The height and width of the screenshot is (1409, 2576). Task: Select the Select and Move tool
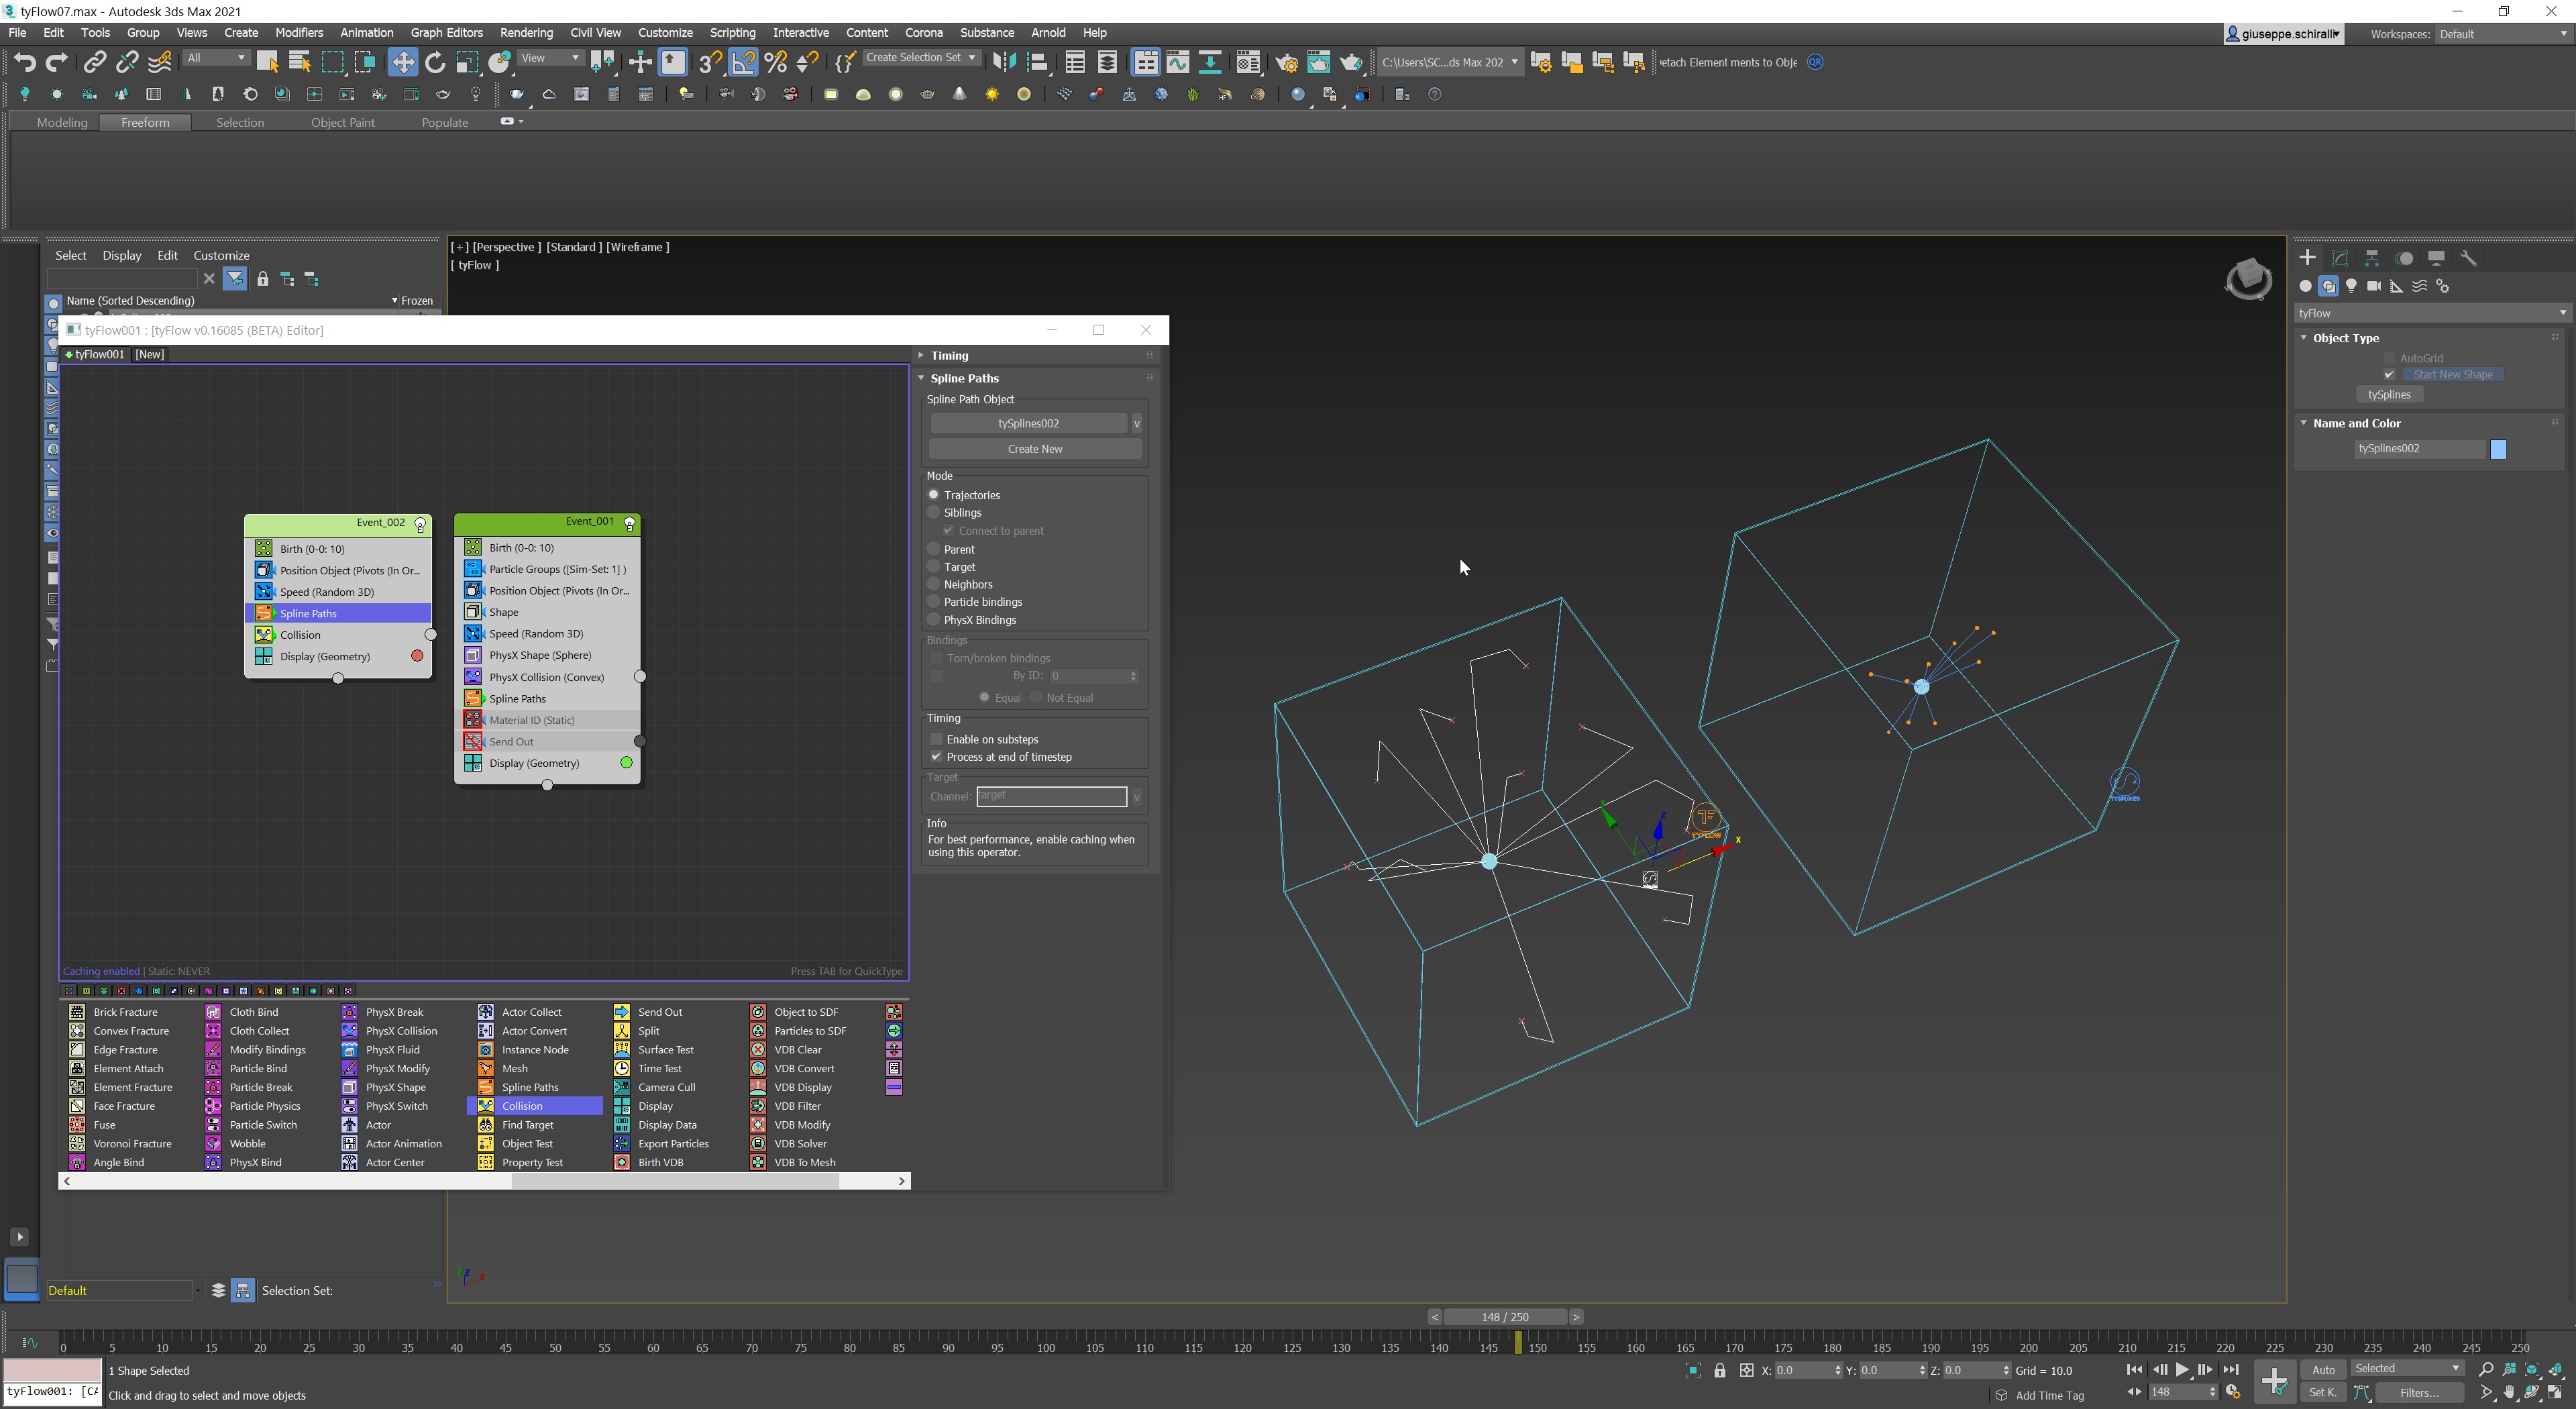402,63
